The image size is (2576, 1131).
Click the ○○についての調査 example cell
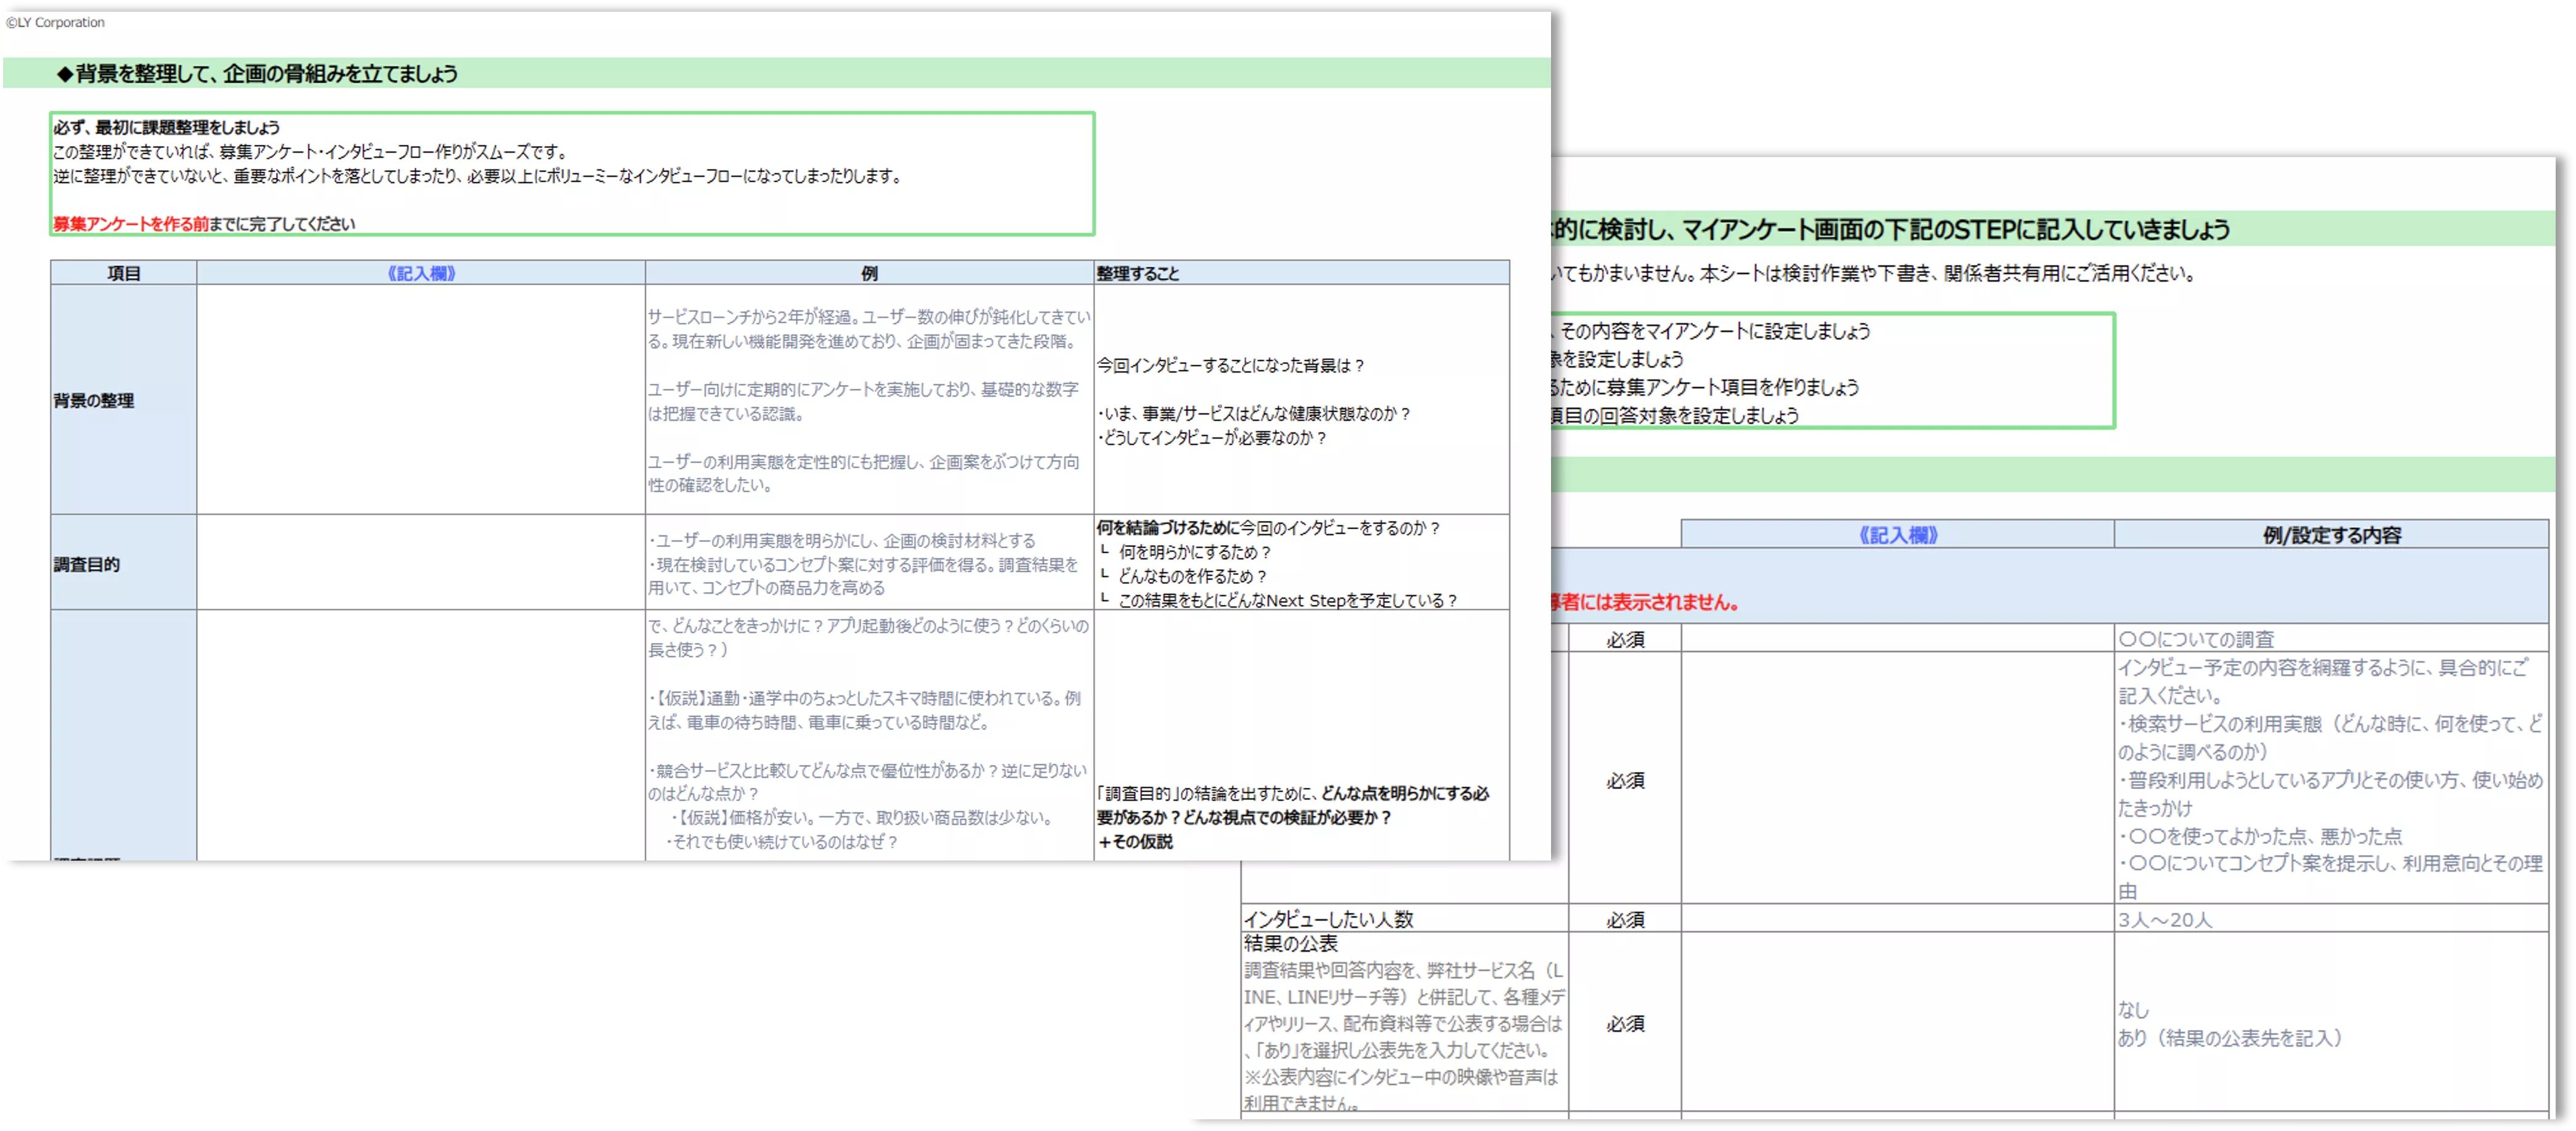point(2196,639)
